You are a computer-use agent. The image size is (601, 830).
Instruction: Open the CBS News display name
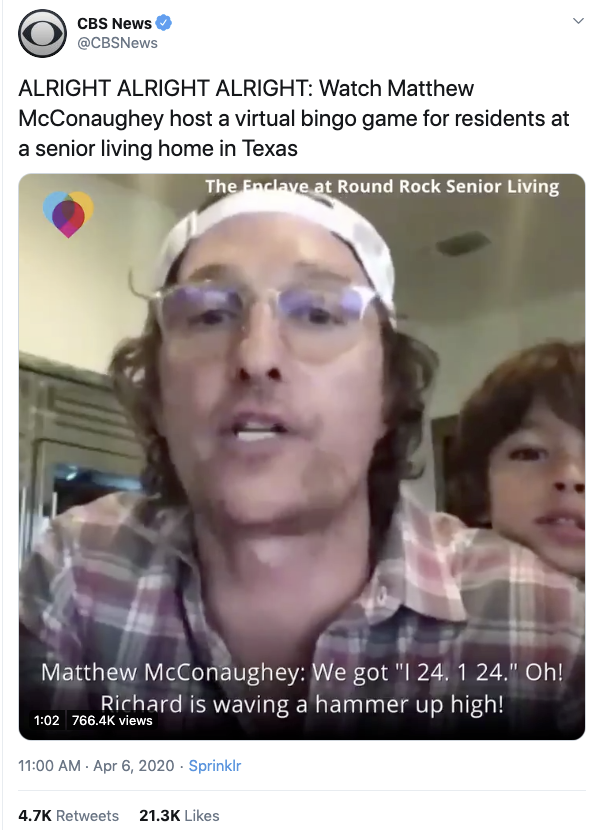tap(114, 23)
